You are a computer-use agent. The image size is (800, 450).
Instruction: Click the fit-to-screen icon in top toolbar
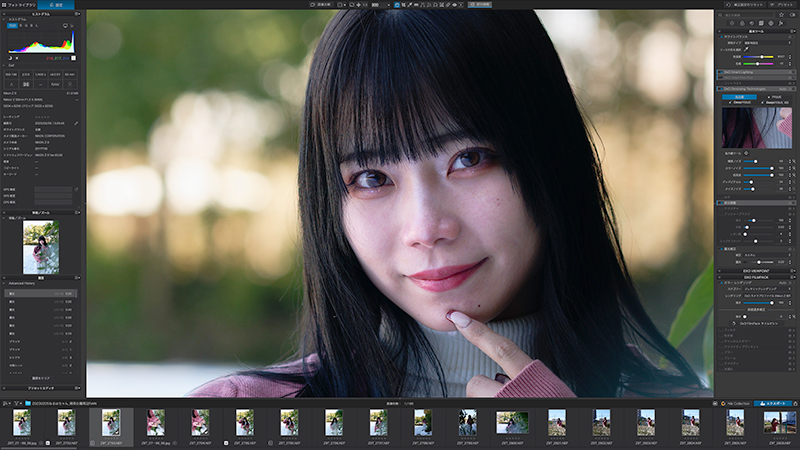pyautogui.click(x=359, y=5)
